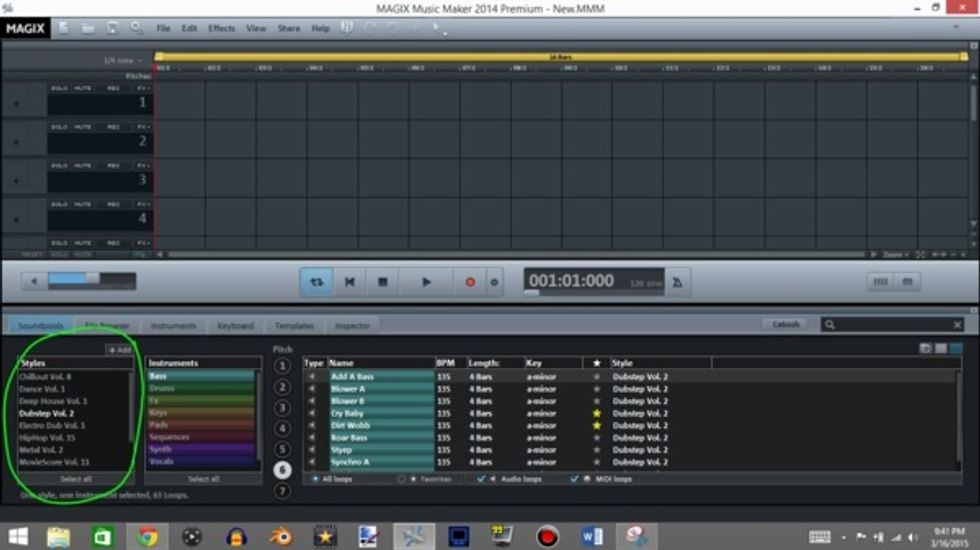Arm REC on track 3
Viewport: 980px width, 550px height.
(114, 166)
